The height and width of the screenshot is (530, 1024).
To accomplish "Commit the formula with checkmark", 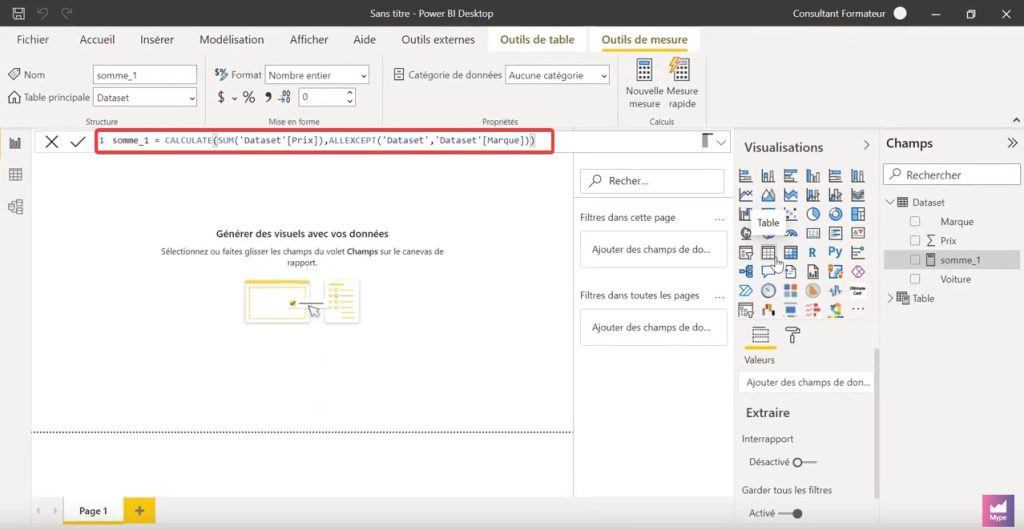I will pos(78,142).
